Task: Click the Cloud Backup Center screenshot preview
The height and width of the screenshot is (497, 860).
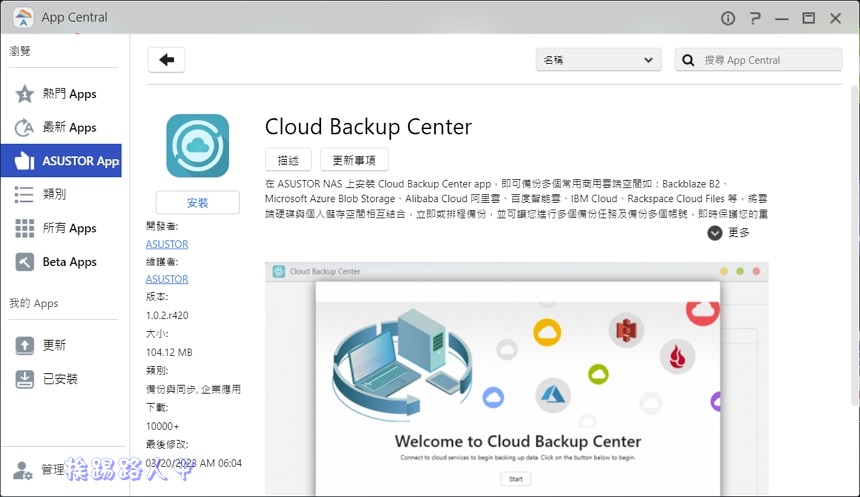Action: point(517,379)
